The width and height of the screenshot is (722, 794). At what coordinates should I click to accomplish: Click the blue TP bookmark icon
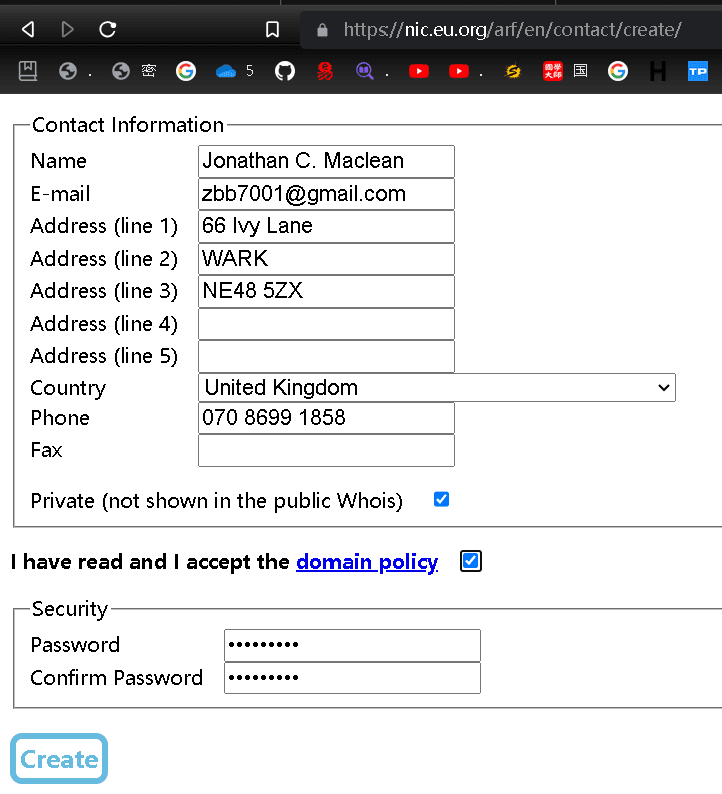pyautogui.click(x=697, y=71)
